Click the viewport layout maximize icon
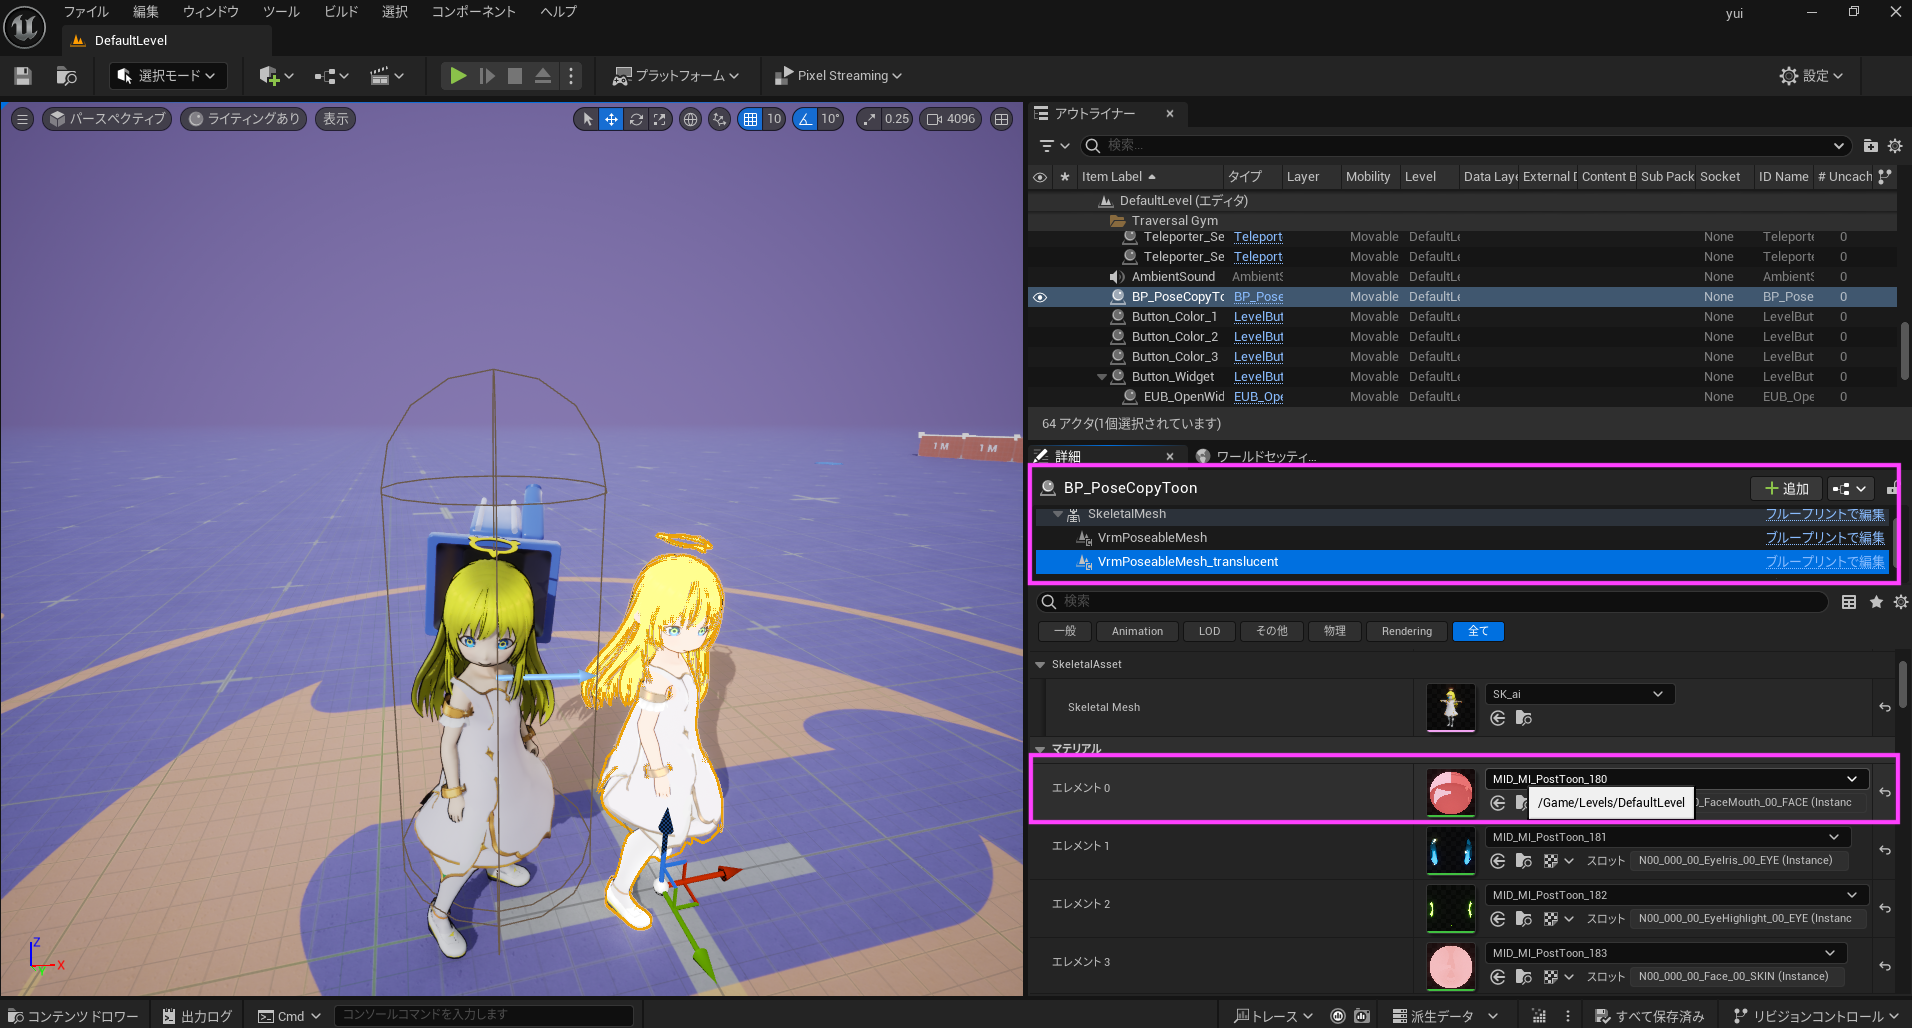This screenshot has height=1028, width=1912. [1001, 119]
